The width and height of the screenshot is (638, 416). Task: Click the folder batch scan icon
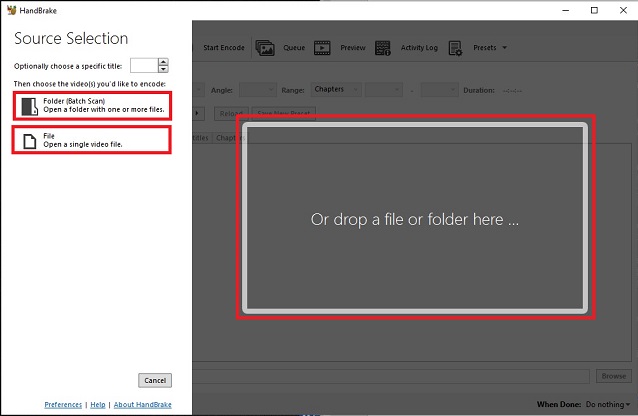click(x=30, y=106)
